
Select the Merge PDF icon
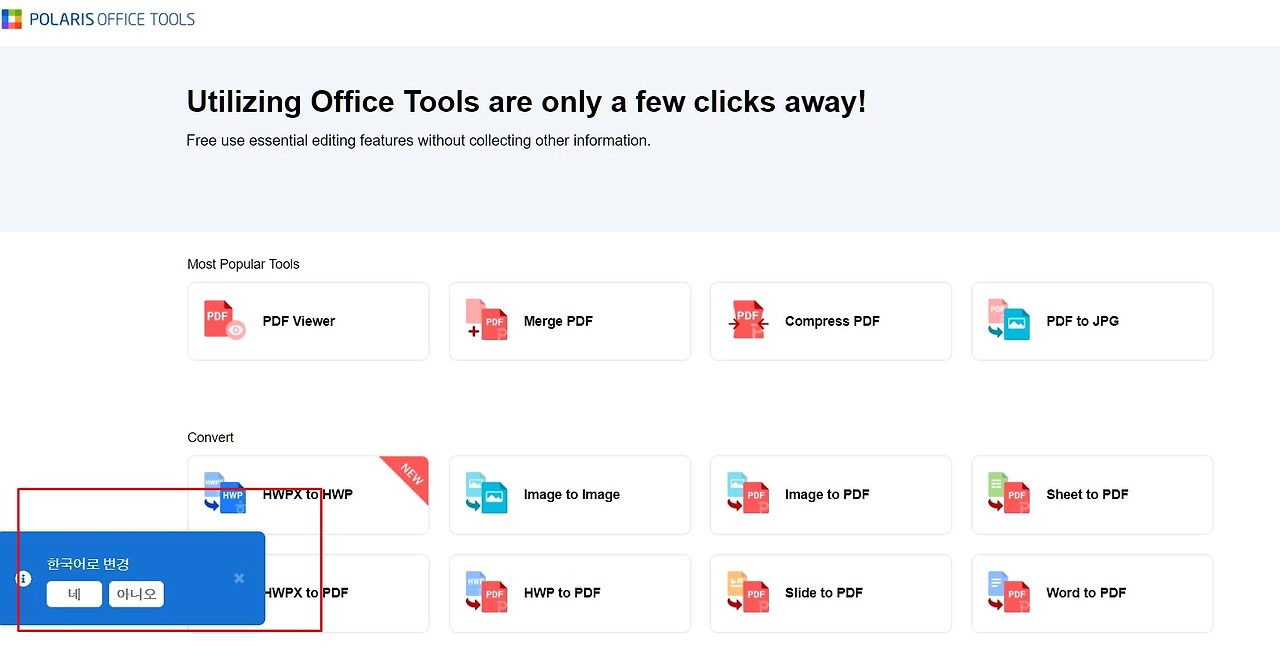coord(486,320)
